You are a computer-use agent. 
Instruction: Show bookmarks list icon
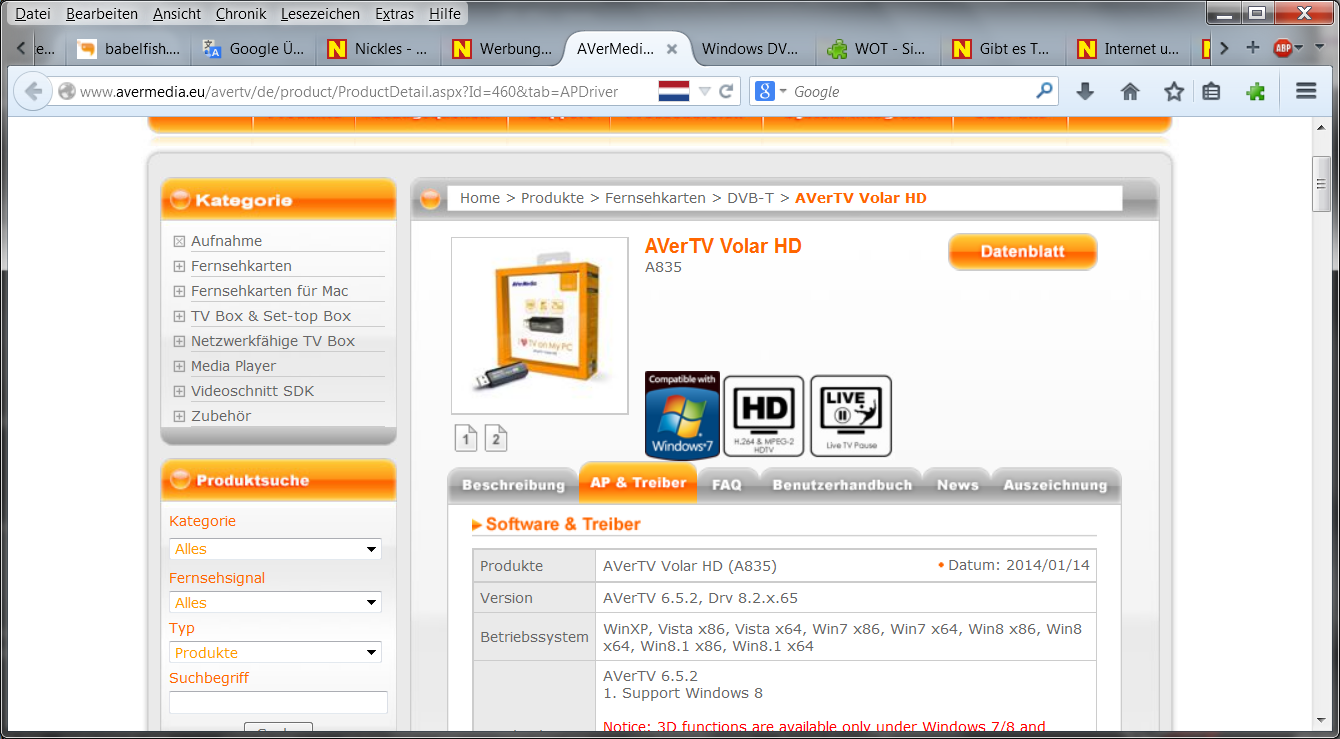pos(1211,91)
